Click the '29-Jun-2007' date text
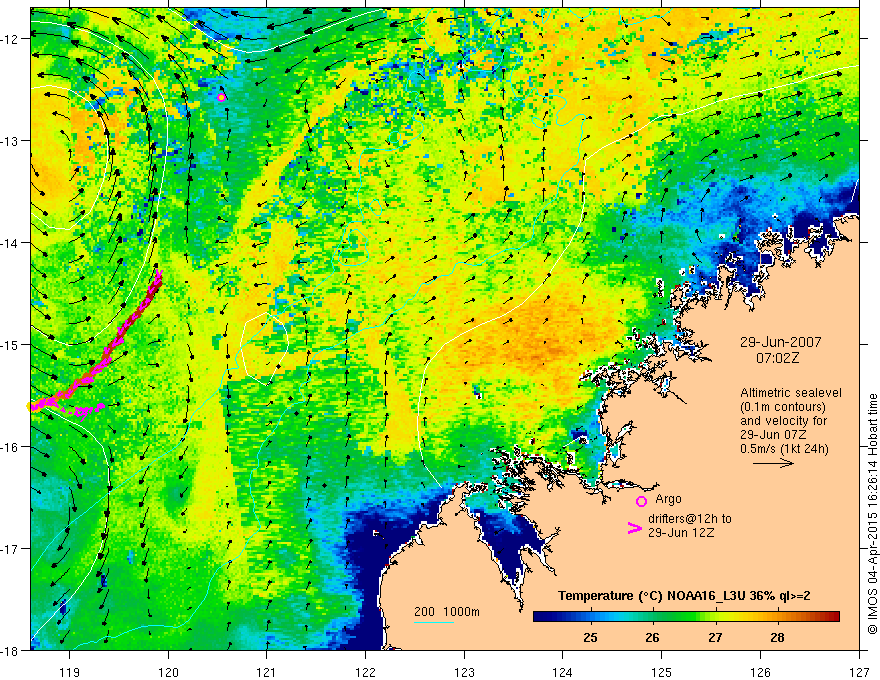 tap(780, 342)
